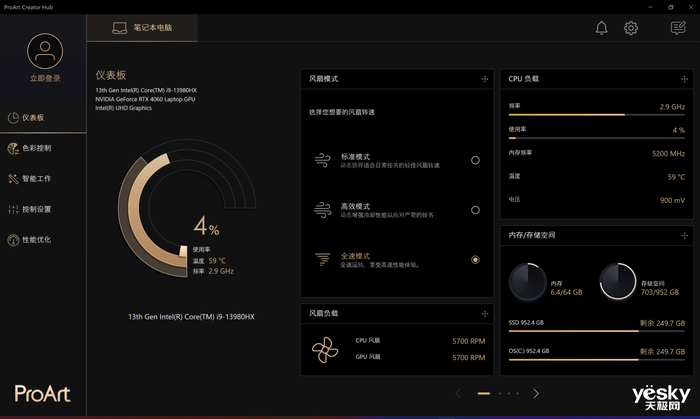Click the user profile avatar icon
Viewport: 700px width, 419px height.
point(45,51)
